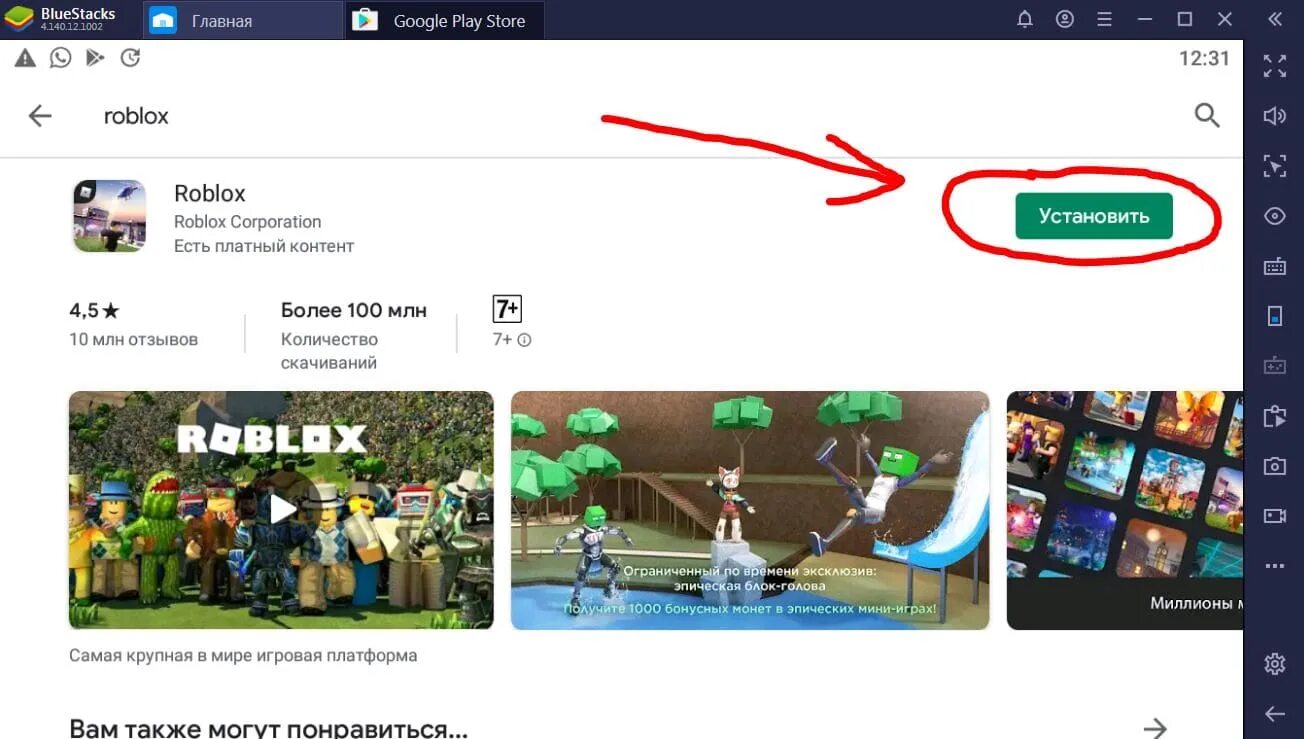Click the 10 млн отзывов label
The image size is (1304, 739).
[134, 340]
